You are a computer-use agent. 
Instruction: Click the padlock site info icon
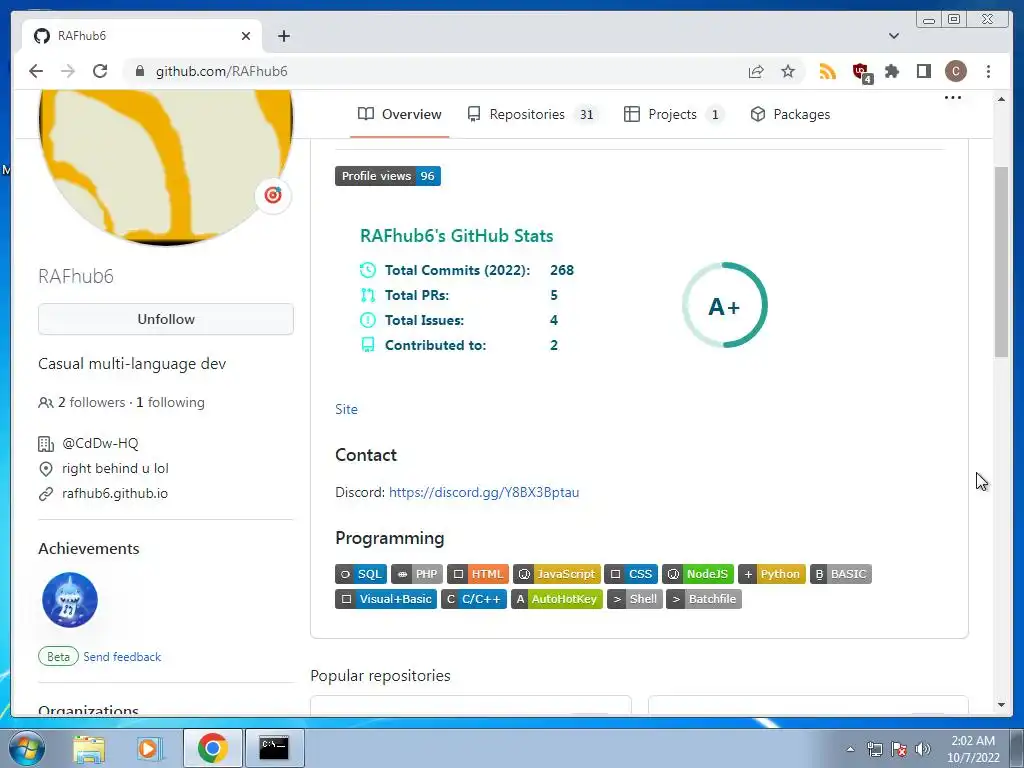140,71
